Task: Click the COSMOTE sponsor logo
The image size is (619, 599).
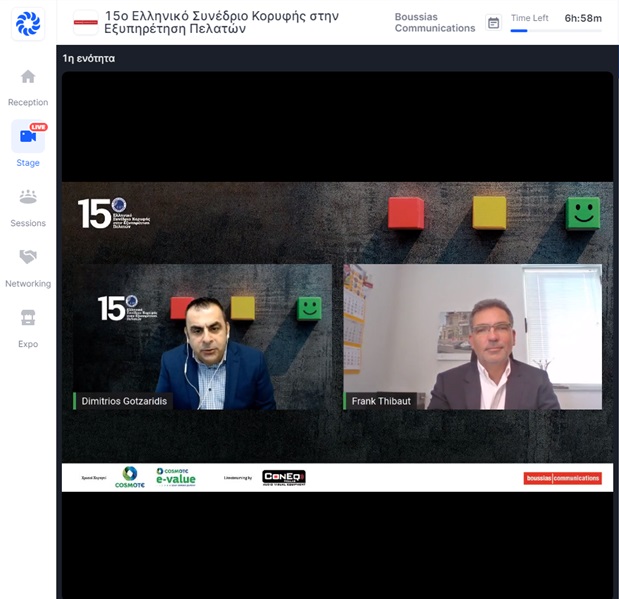Action: 129,477
